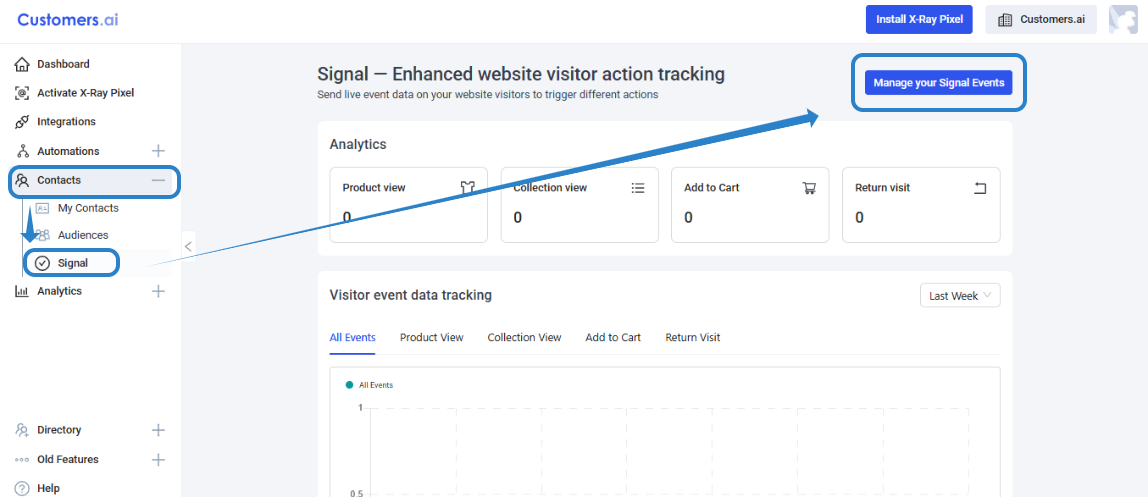This screenshot has width=1148, height=497.
Task: Select the Add to Cart tab
Action: pos(613,338)
